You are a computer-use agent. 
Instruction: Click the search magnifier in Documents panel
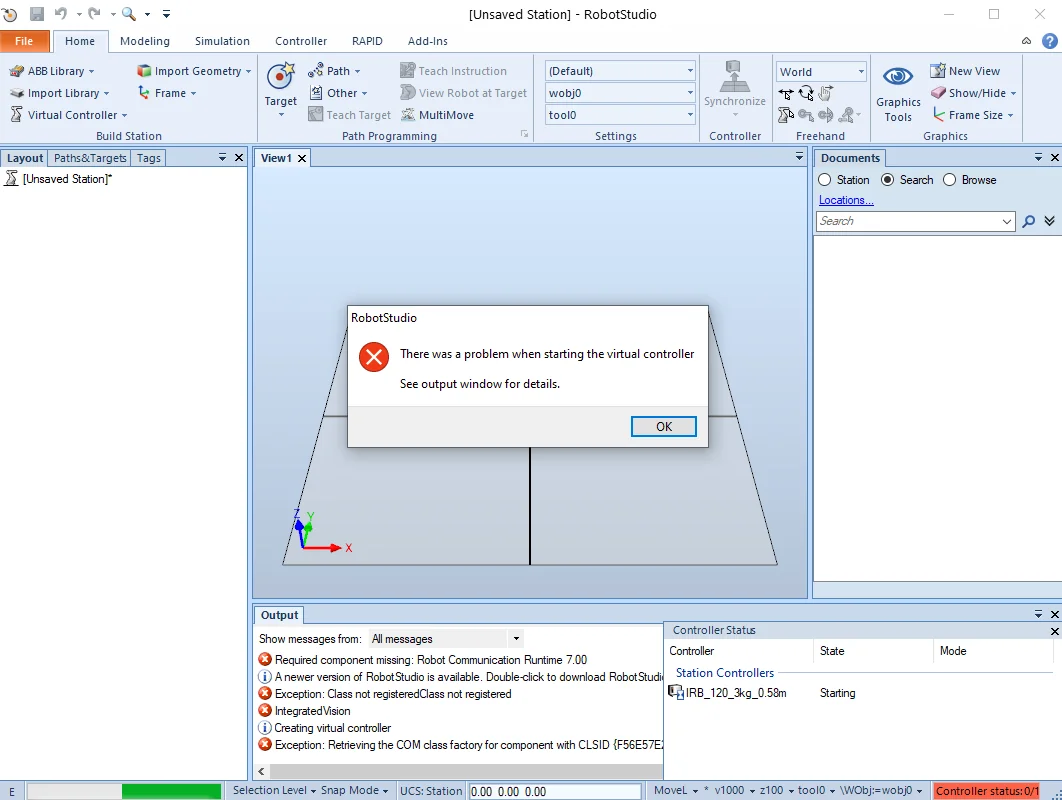pos(1029,221)
